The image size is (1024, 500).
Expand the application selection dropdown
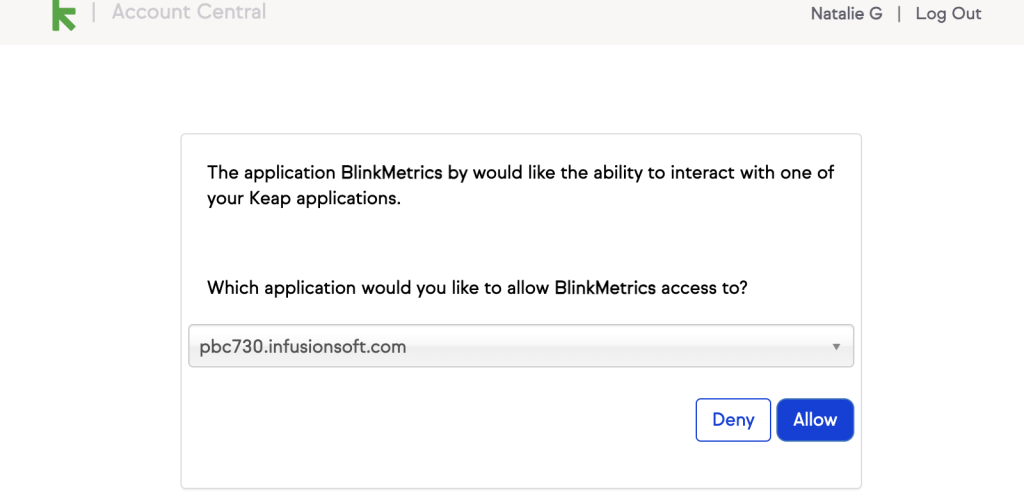coord(520,347)
